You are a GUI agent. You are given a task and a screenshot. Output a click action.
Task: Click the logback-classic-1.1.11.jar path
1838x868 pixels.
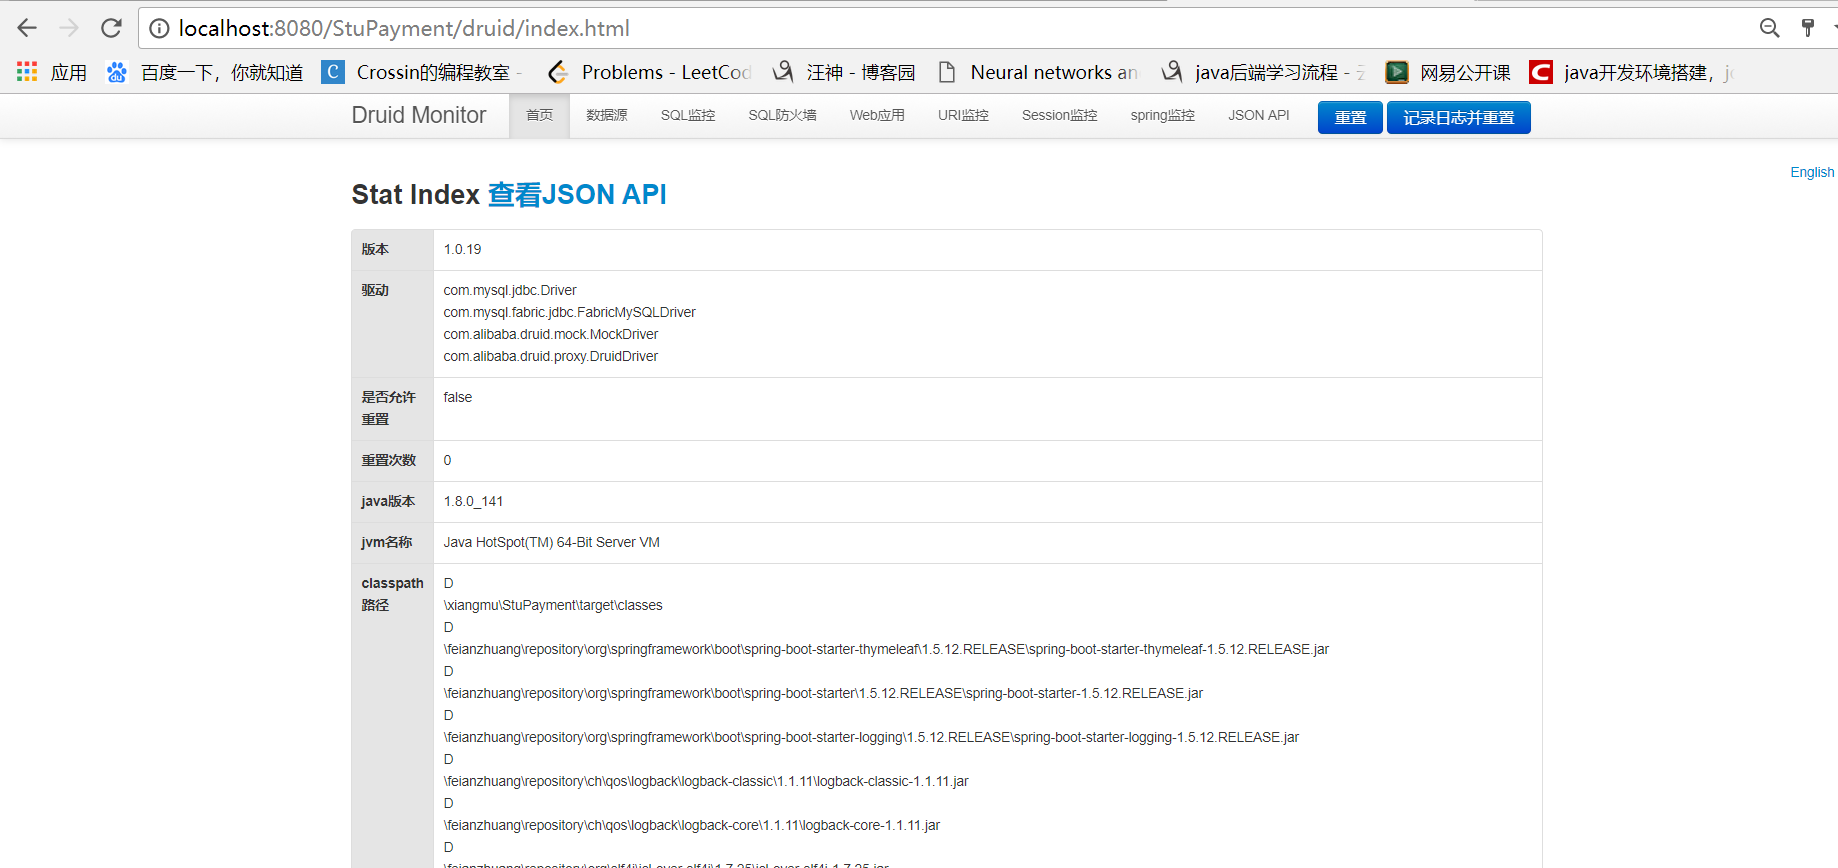click(x=706, y=781)
